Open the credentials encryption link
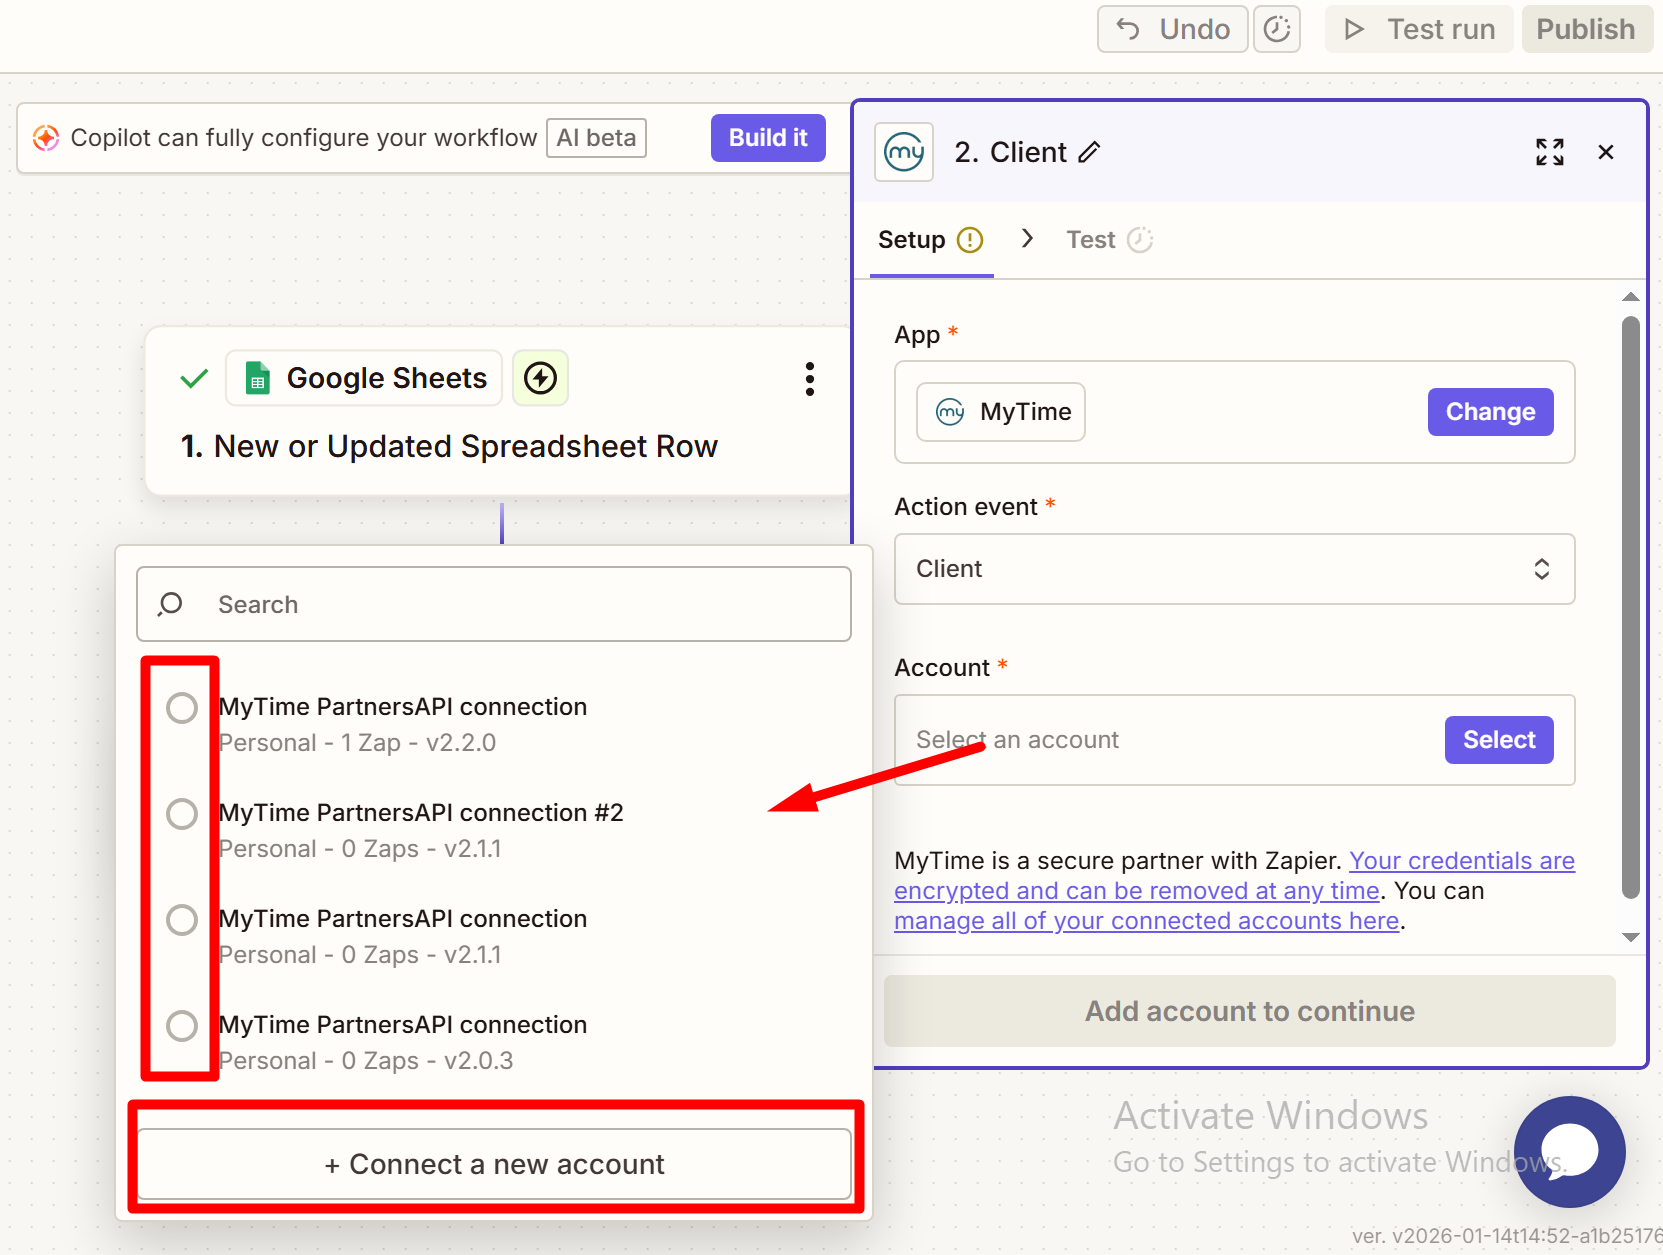Viewport: 1663px width, 1255px height. 1234,876
